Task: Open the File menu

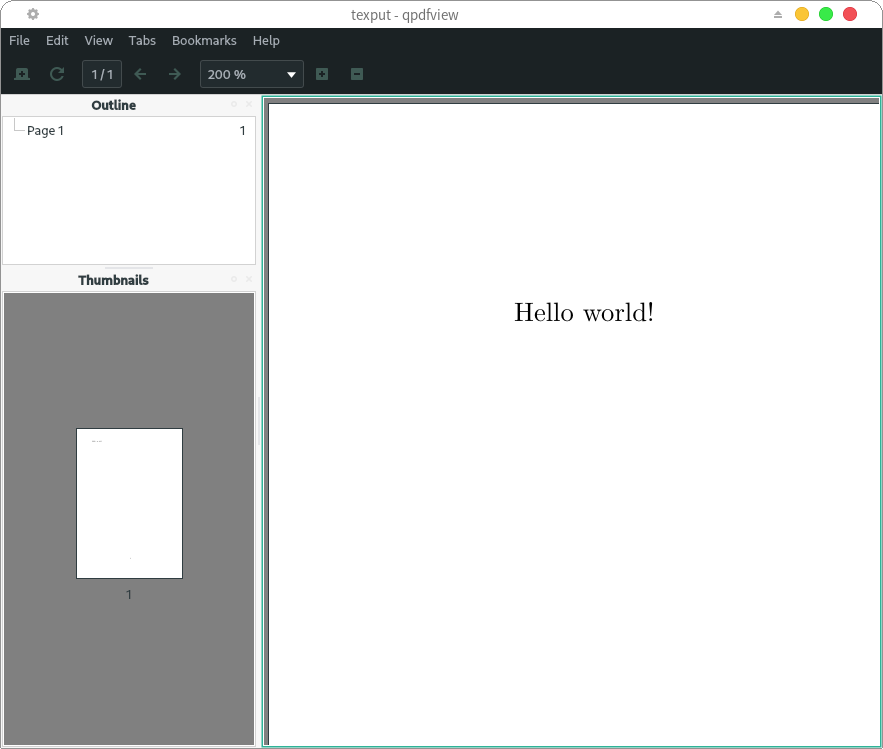Action: (x=19, y=41)
